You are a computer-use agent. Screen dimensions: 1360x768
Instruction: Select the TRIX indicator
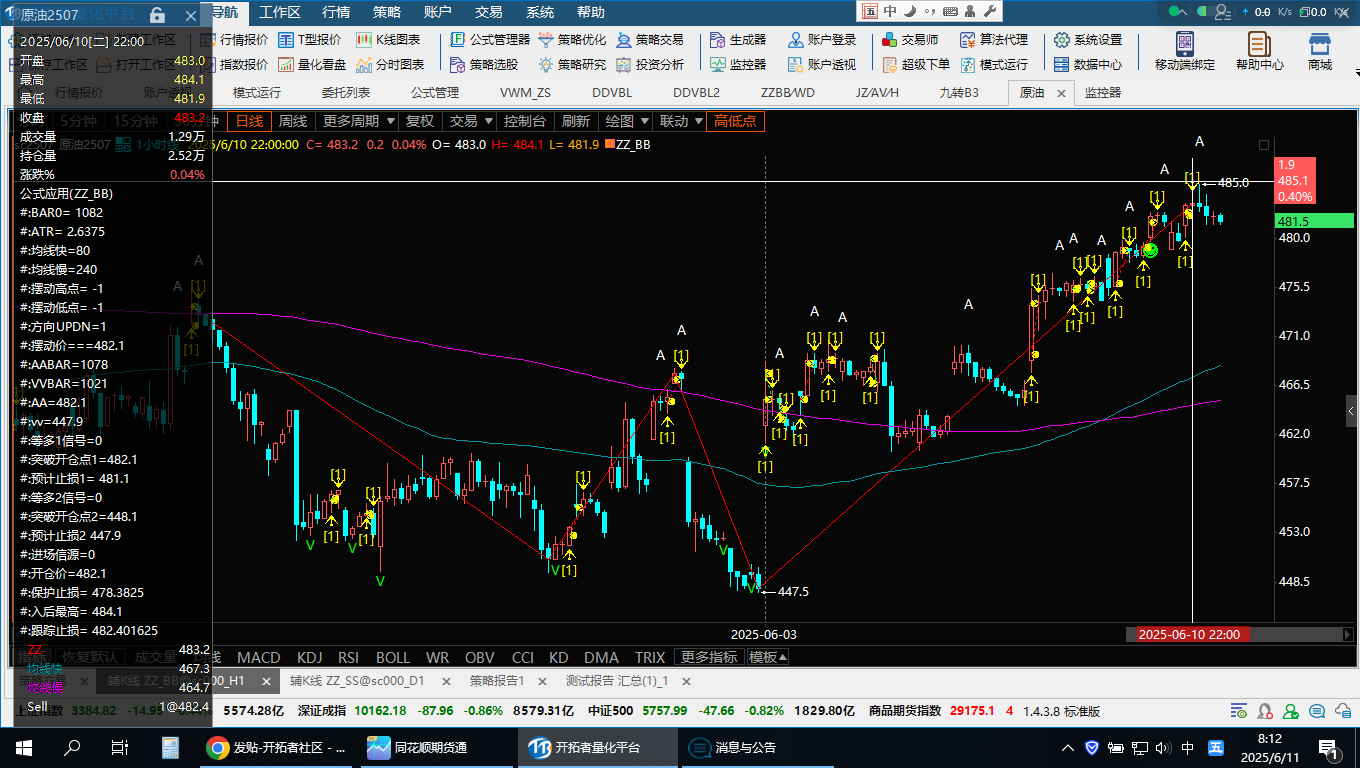[650, 657]
